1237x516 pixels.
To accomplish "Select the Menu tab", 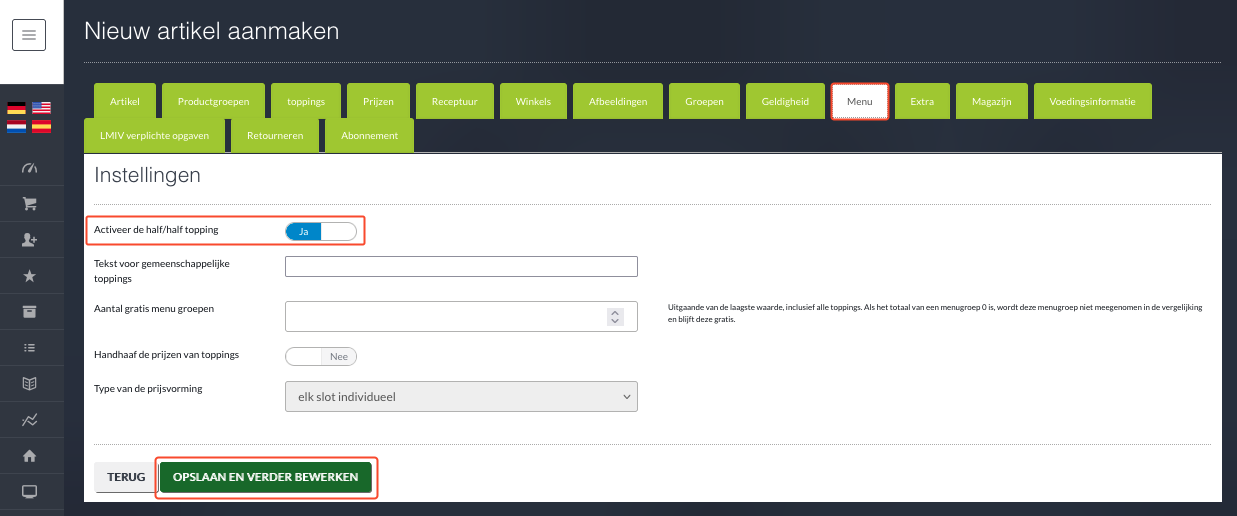I will [x=860, y=102].
